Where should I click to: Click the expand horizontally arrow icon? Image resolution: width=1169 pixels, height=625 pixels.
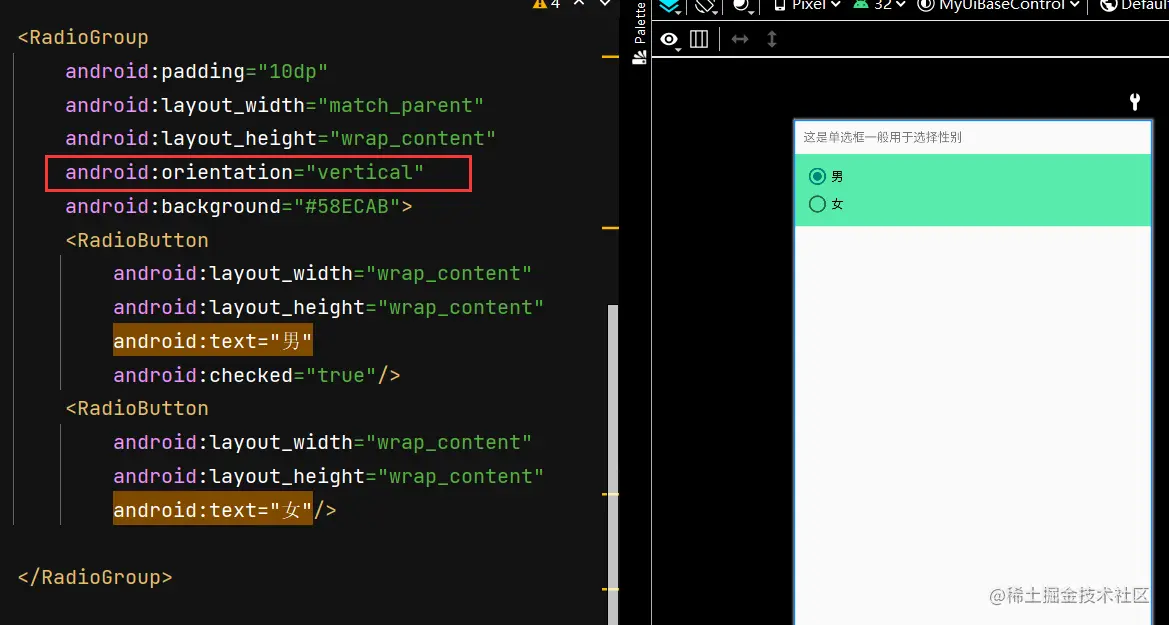740,39
